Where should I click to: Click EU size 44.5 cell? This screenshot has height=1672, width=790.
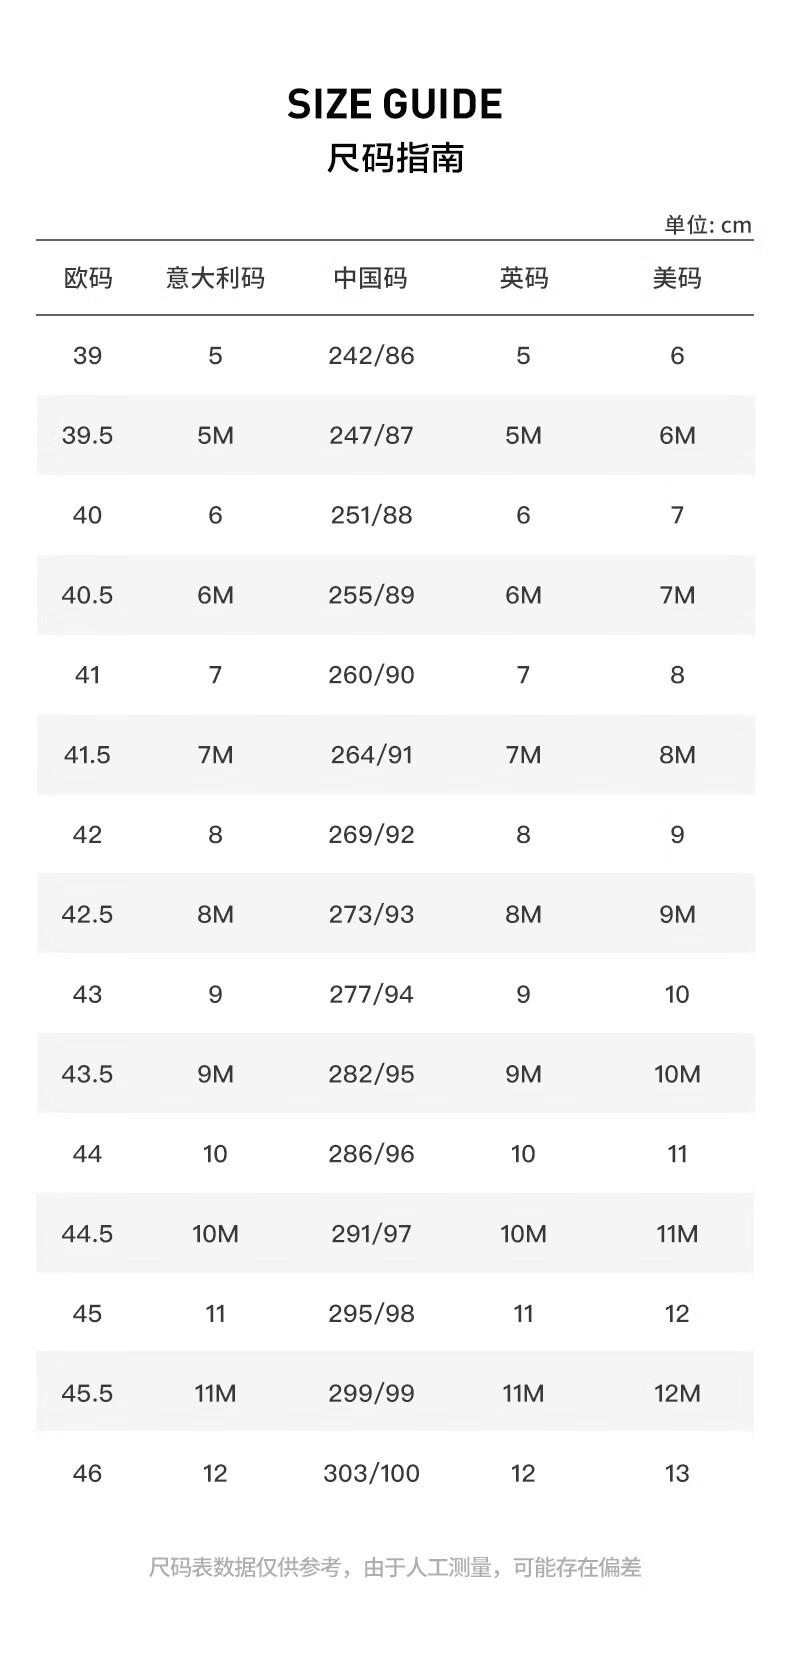point(88,1234)
